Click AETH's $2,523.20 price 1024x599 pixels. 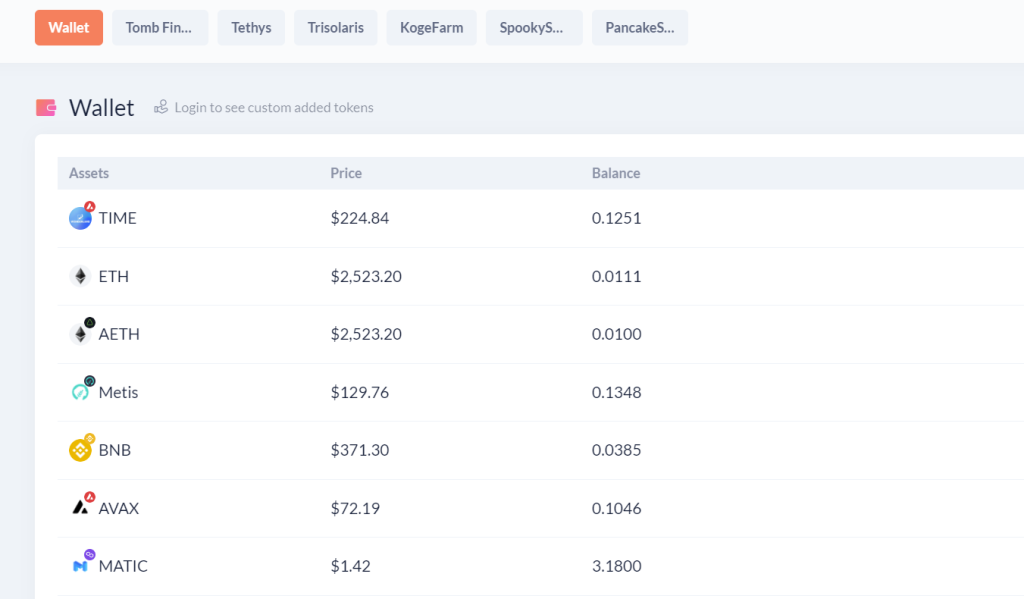tap(366, 334)
